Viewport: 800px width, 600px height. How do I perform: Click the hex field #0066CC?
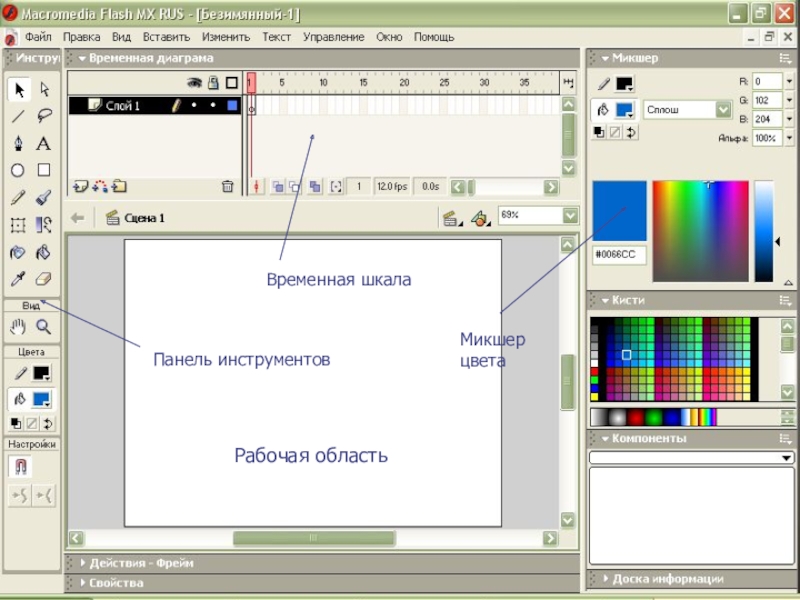click(x=619, y=255)
